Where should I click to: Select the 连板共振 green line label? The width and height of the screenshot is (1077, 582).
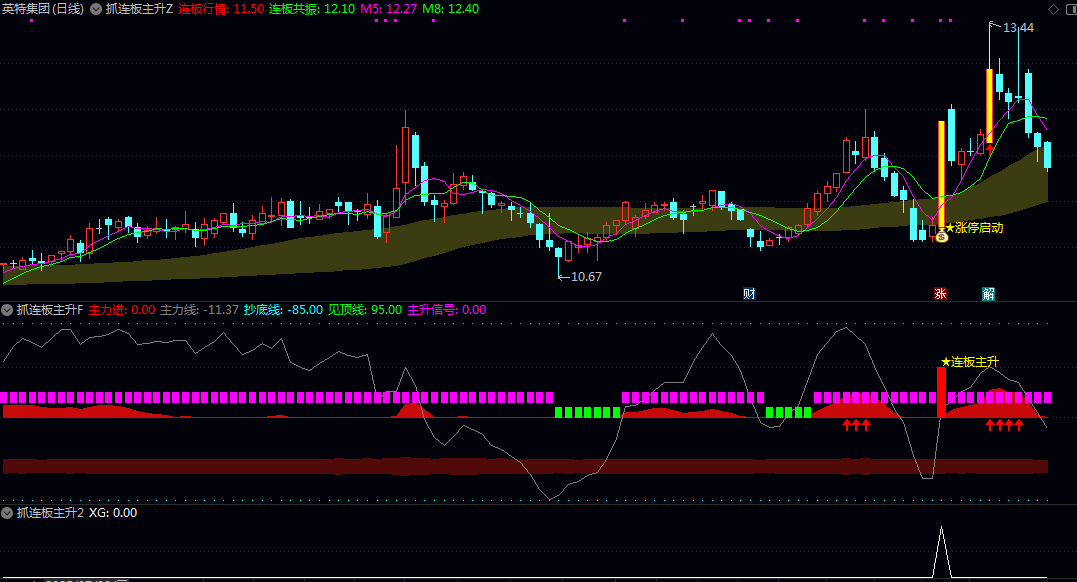311,9
